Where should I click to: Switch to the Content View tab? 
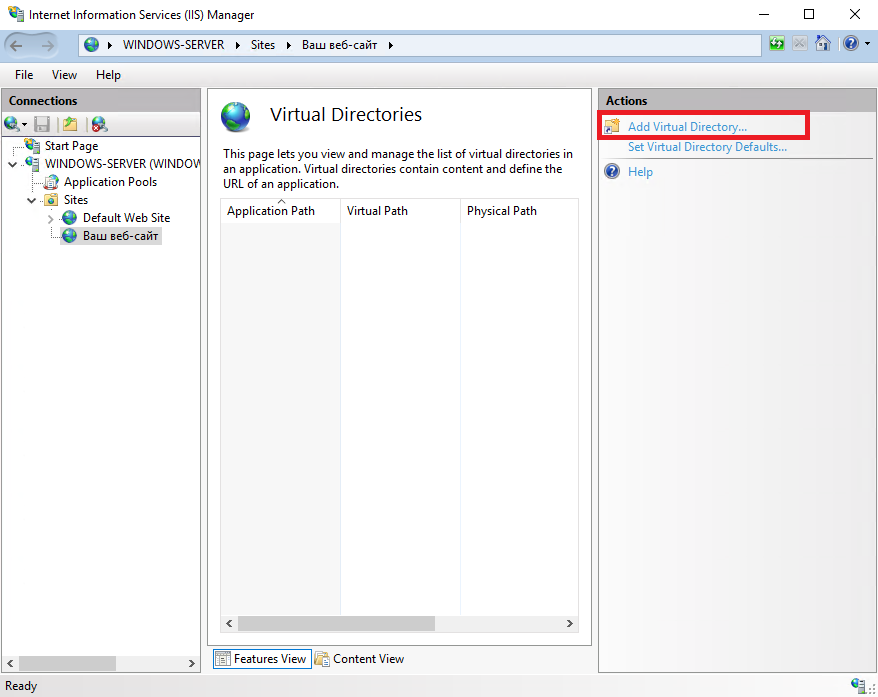[x=359, y=659]
